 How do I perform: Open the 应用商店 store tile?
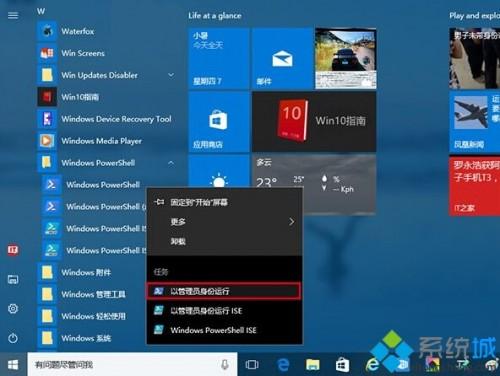pos(219,122)
